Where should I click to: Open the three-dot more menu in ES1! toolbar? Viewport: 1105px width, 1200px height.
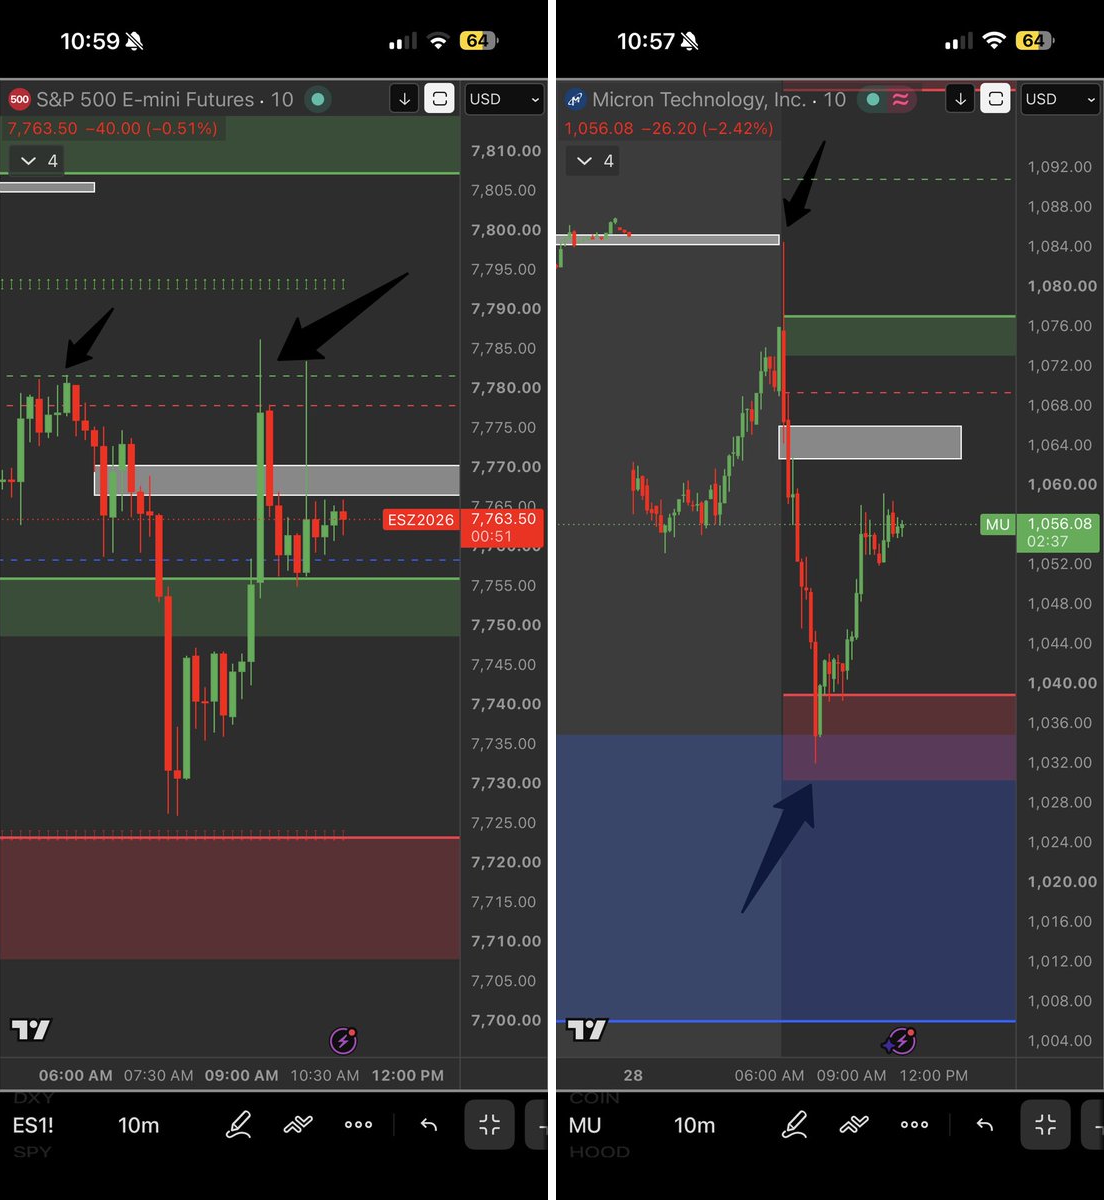pos(358,1125)
